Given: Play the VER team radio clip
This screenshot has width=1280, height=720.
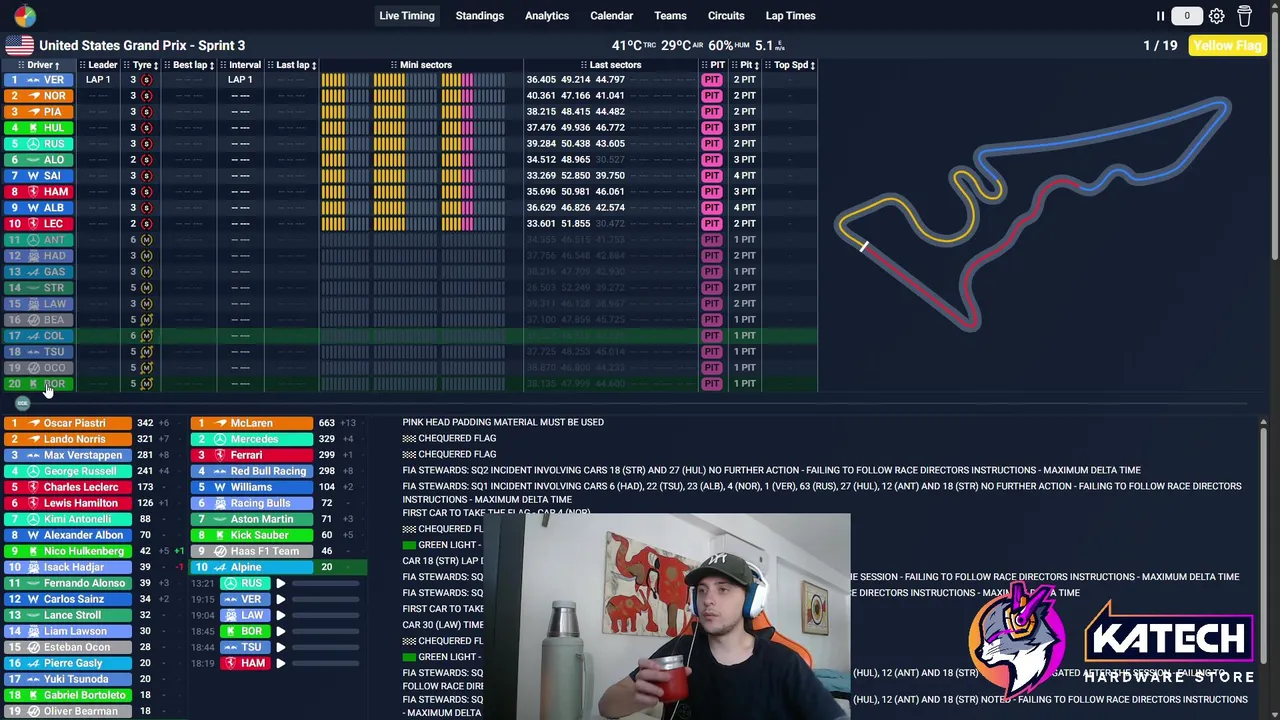Looking at the screenshot, I should 280,599.
